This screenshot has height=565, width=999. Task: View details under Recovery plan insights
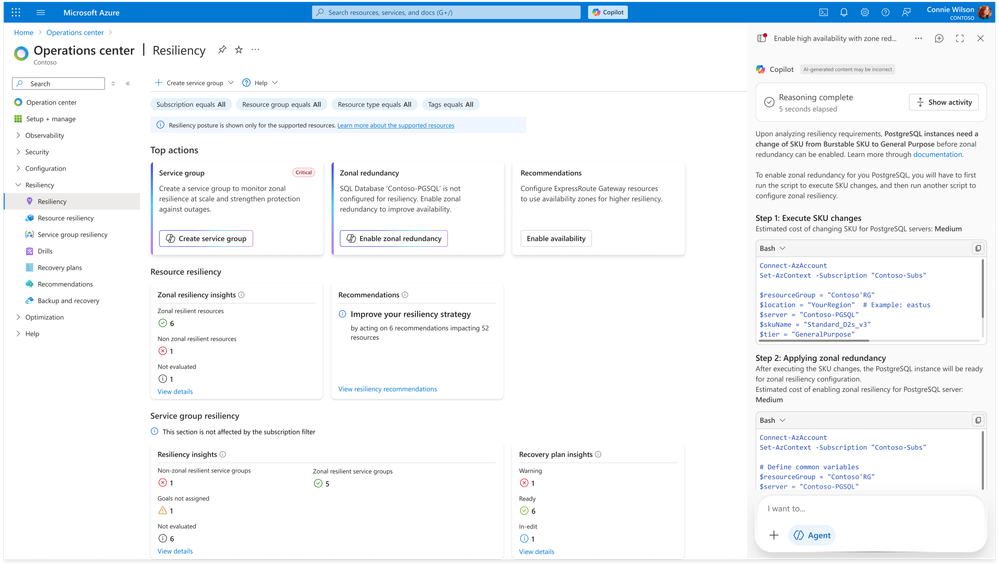click(x=536, y=552)
